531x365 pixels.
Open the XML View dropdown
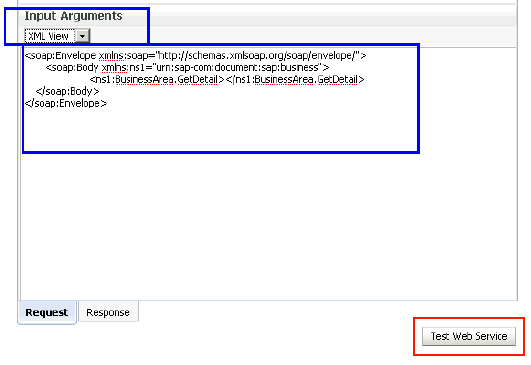(57, 36)
